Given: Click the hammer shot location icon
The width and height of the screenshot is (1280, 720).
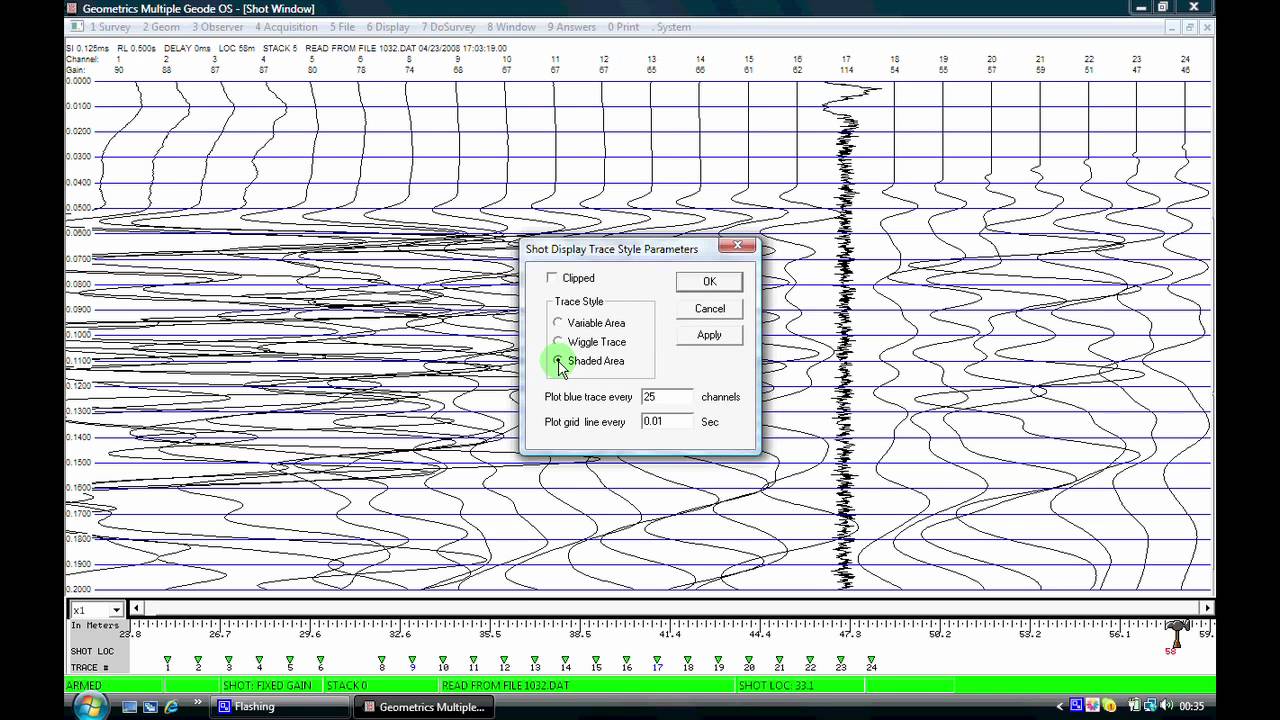Looking at the screenshot, I should [x=1177, y=633].
